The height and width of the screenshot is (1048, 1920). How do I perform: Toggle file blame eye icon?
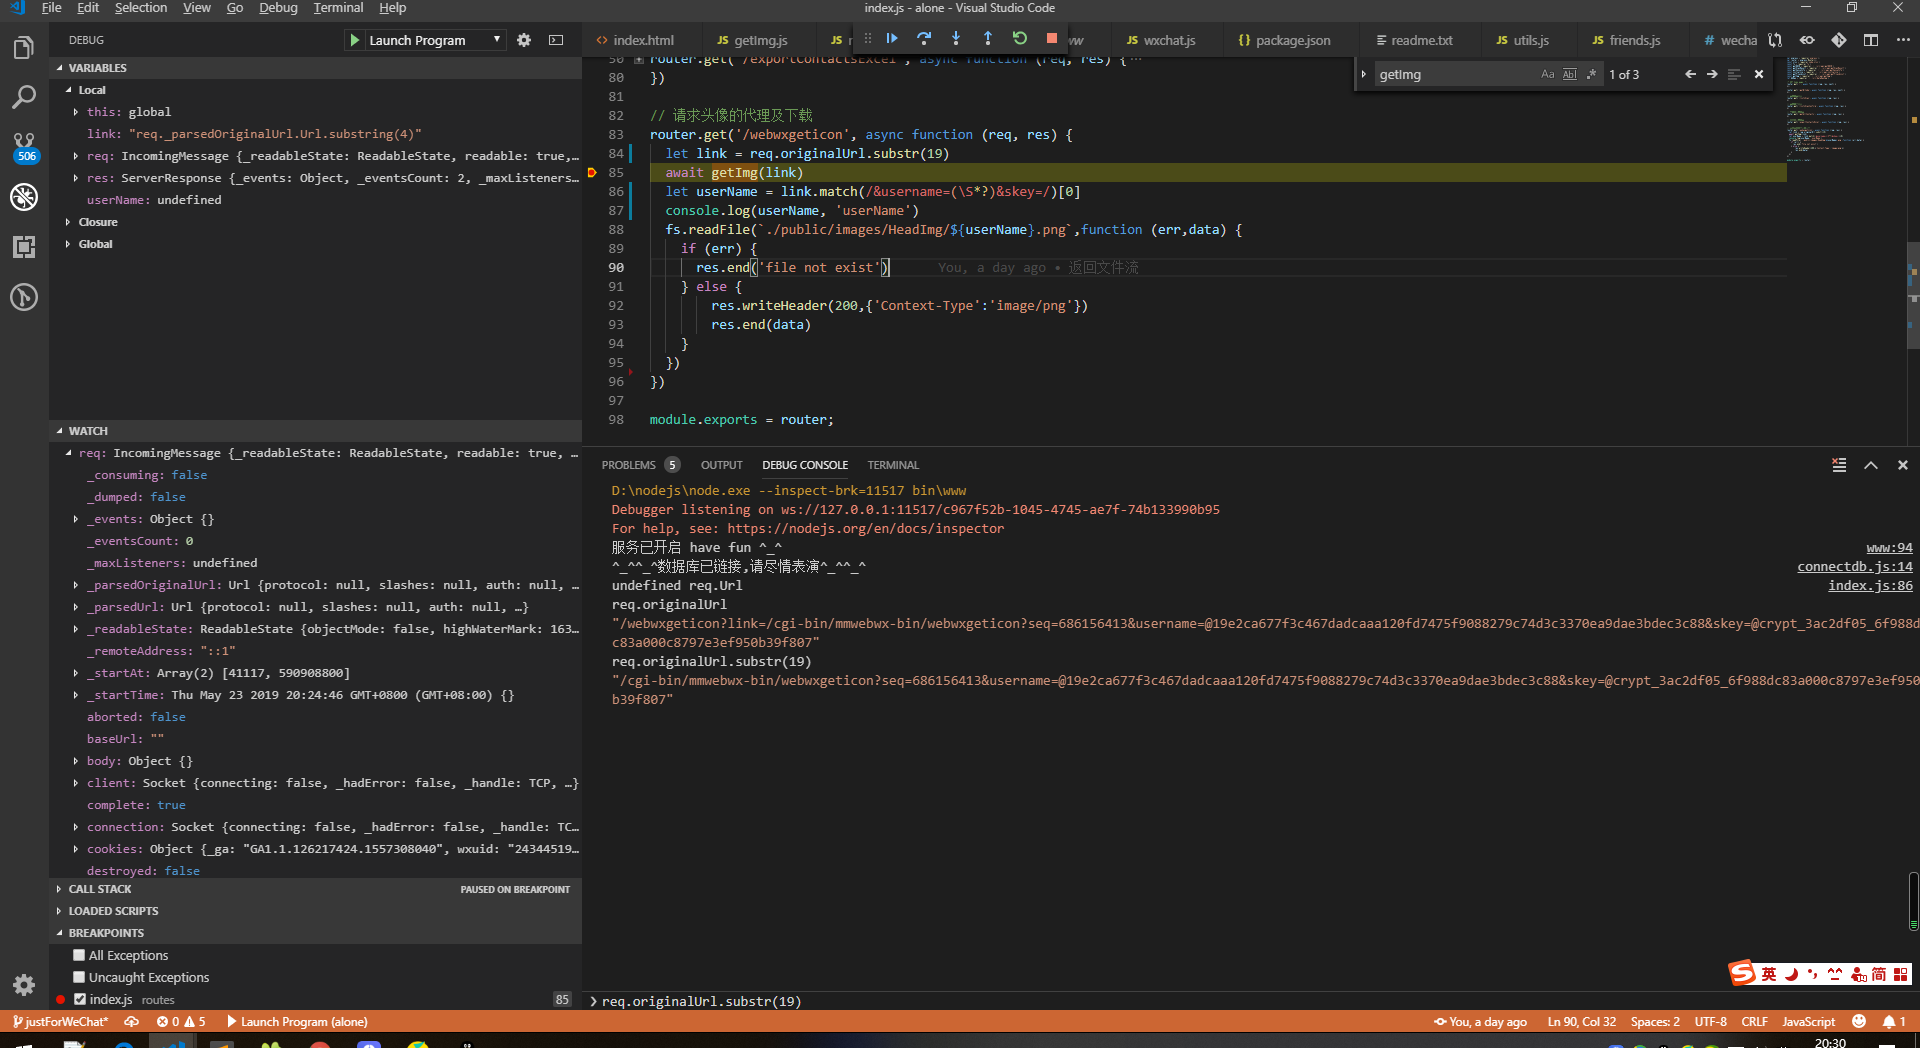click(x=1807, y=40)
